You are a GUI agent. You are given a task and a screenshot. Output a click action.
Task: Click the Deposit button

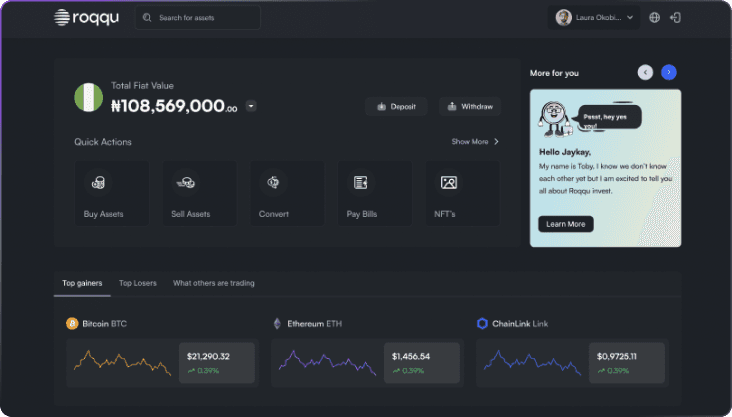pyautogui.click(x=396, y=106)
